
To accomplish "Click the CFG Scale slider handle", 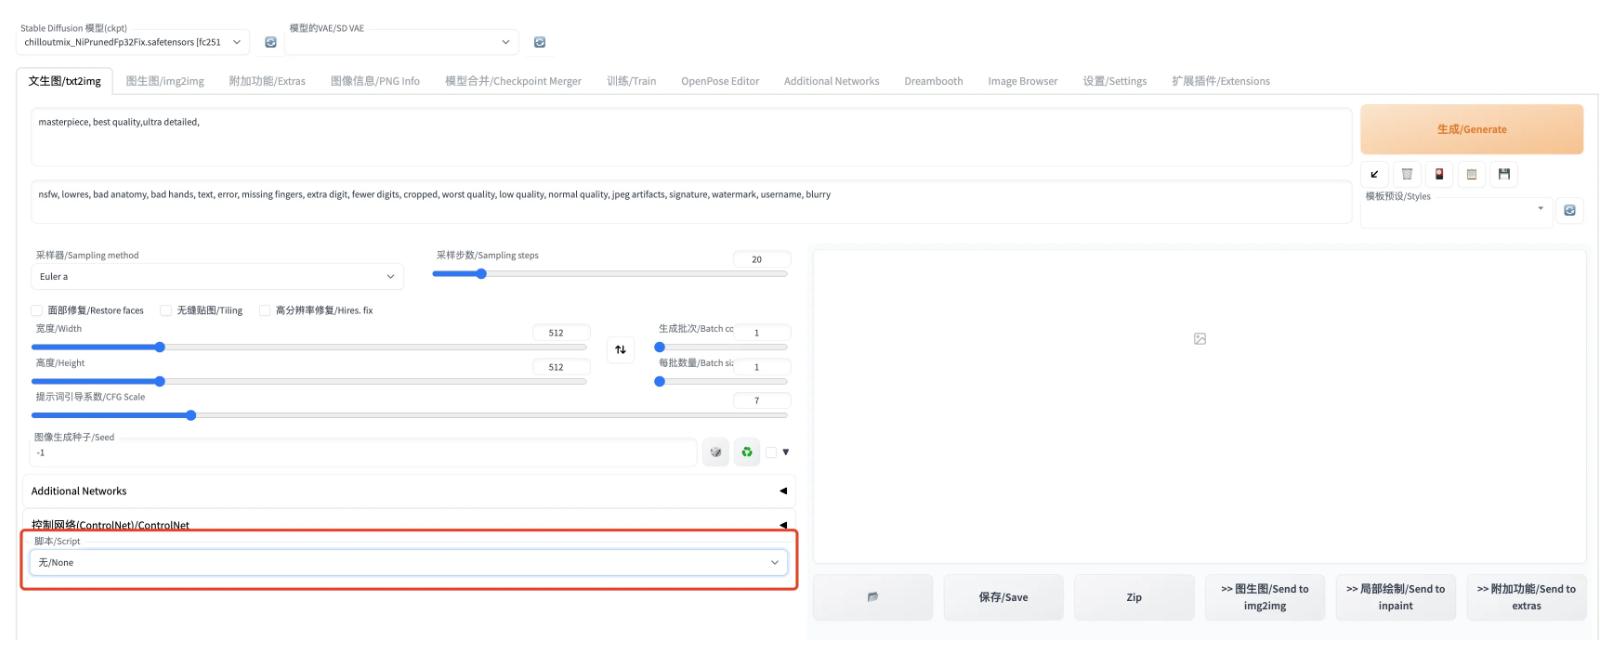I will click(191, 415).
